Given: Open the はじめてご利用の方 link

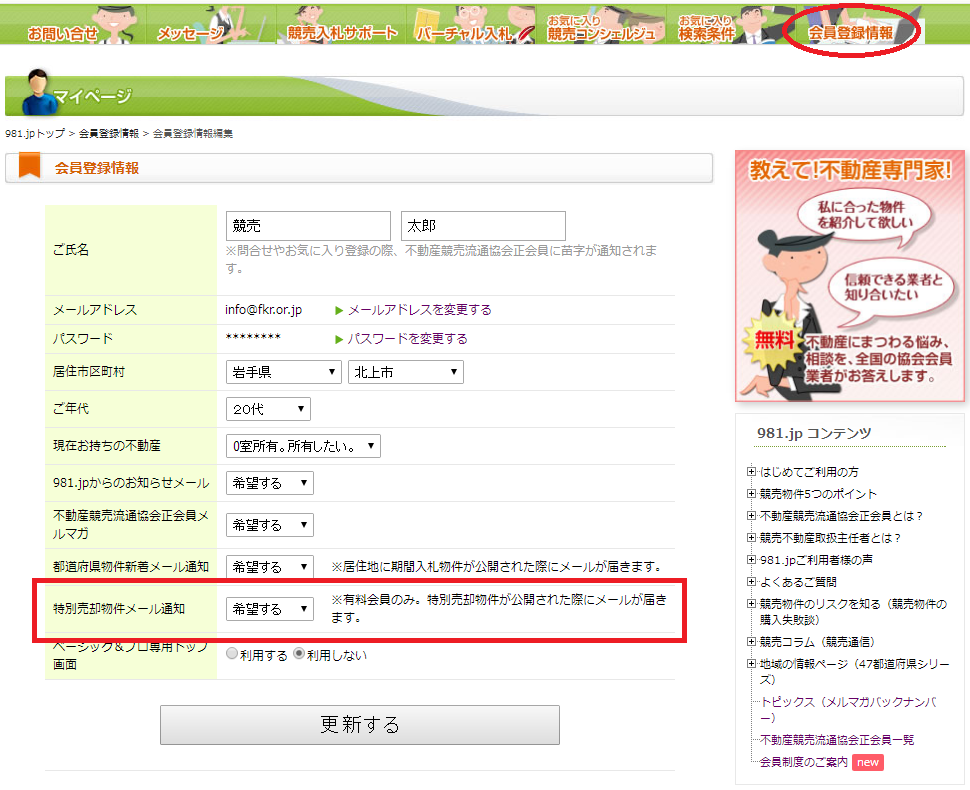Looking at the screenshot, I should [x=809, y=472].
